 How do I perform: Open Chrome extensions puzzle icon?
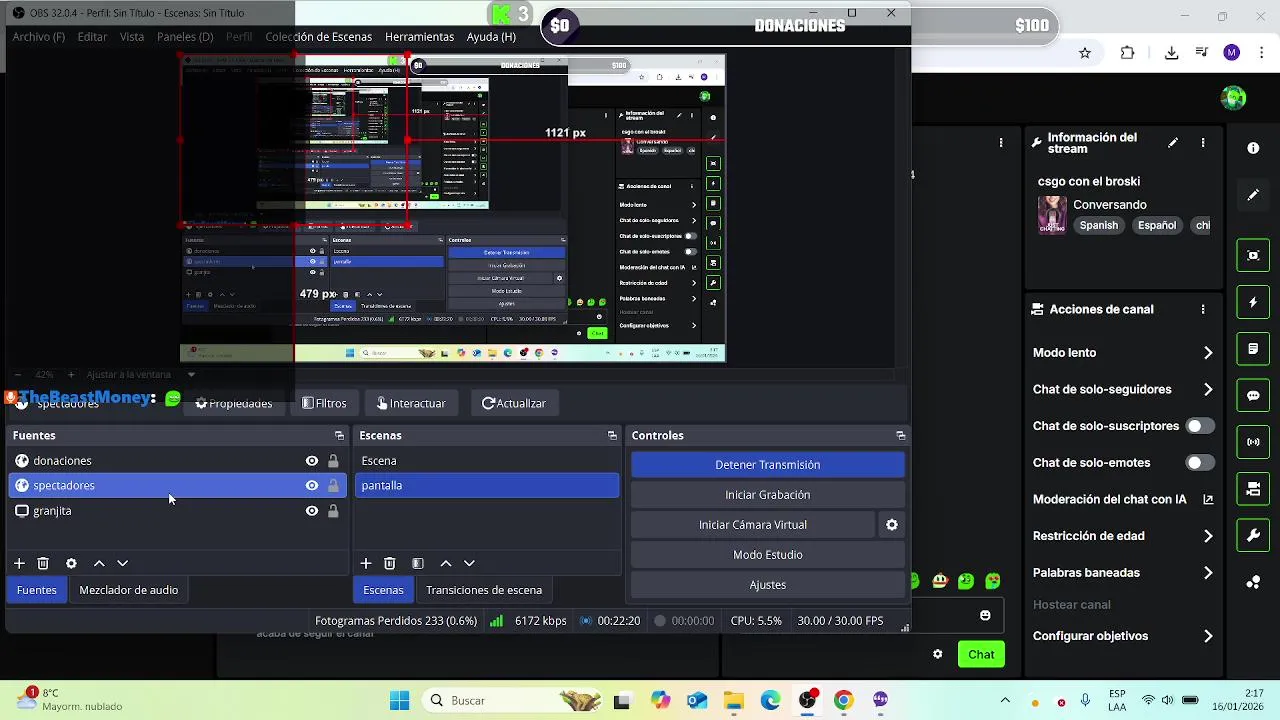(1128, 53)
